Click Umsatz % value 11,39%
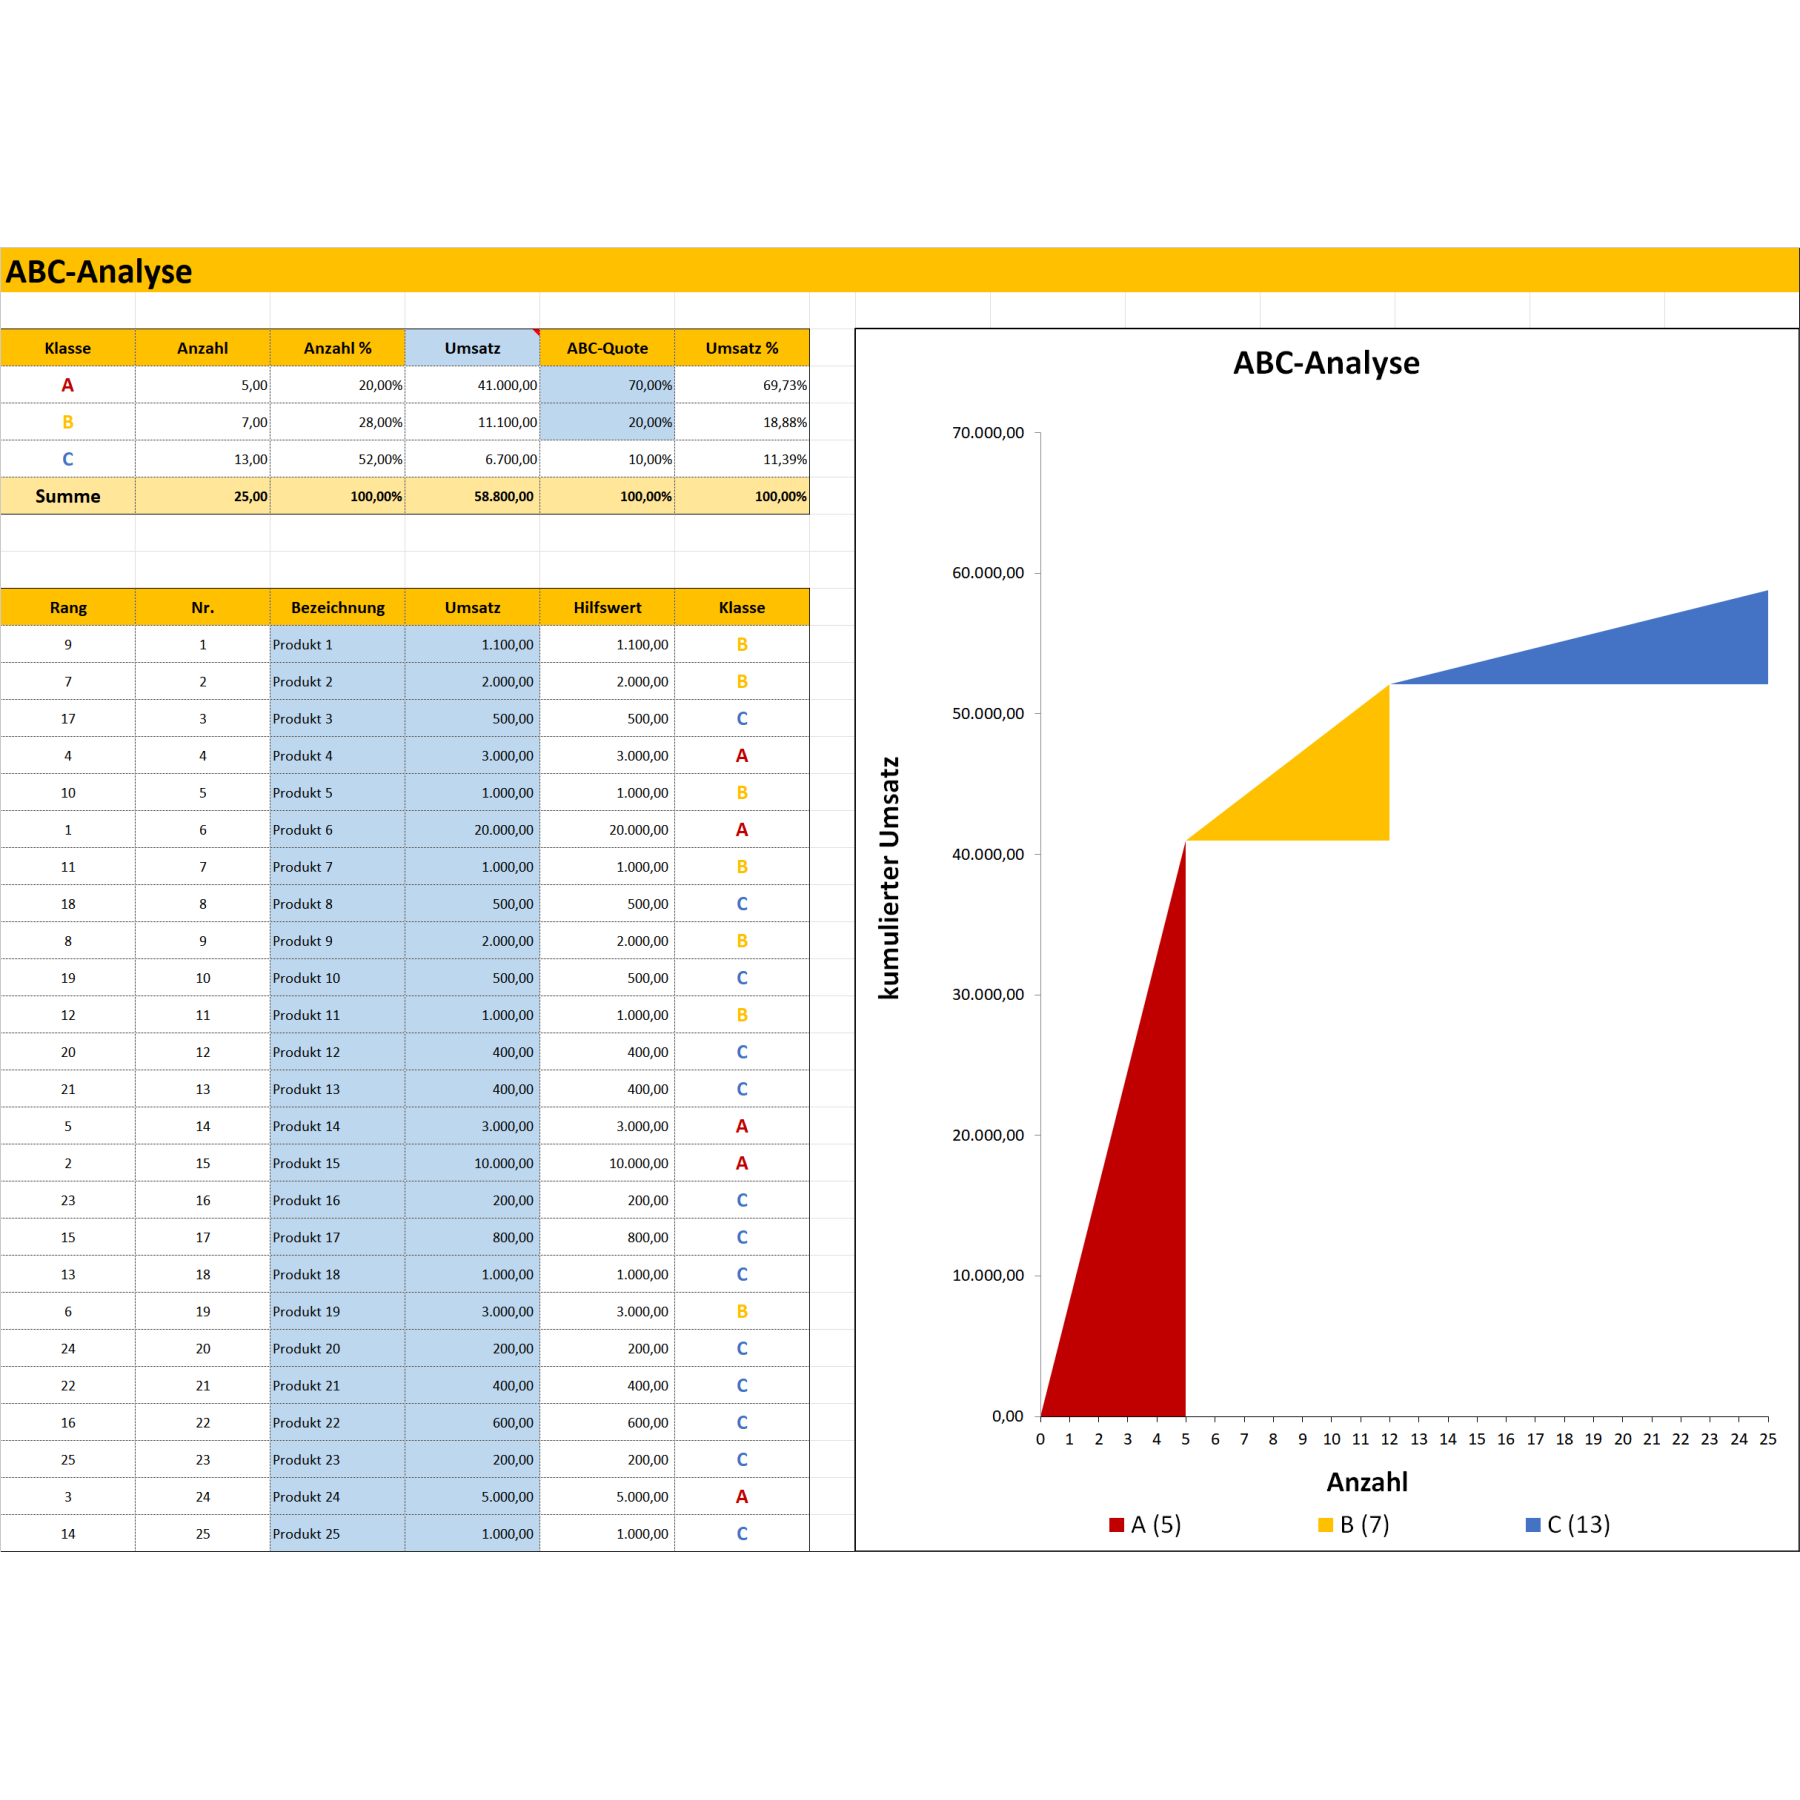This screenshot has width=1800, height=1800. click(742, 459)
